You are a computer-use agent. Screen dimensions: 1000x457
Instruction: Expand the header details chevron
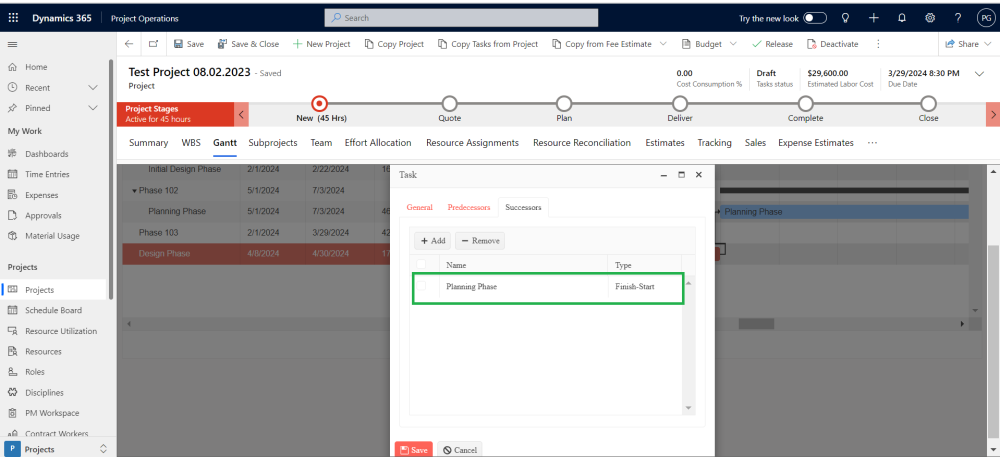(x=980, y=74)
